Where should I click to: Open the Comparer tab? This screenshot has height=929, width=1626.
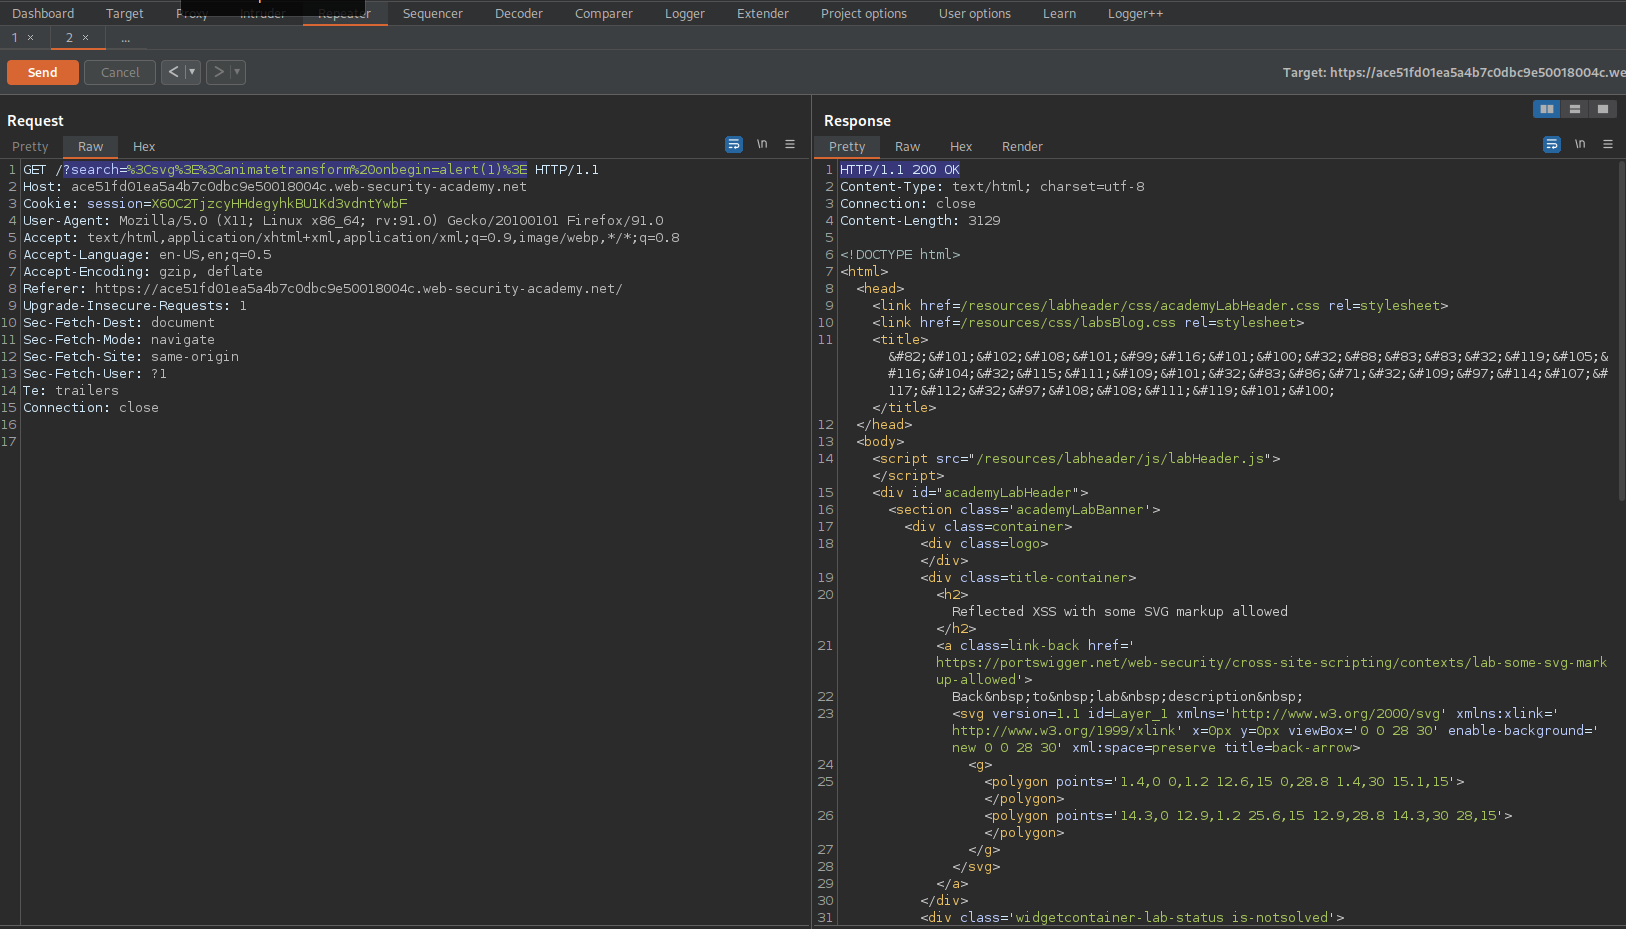click(604, 13)
